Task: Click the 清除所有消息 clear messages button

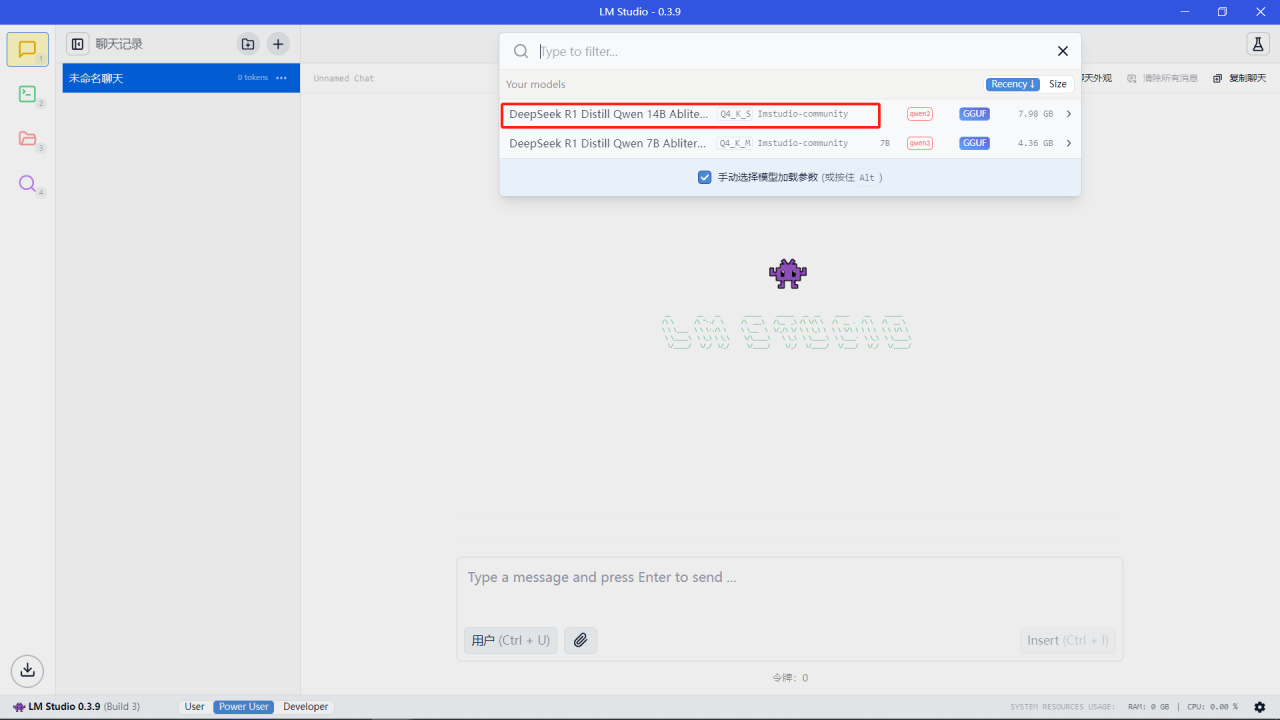Action: 1162,78
